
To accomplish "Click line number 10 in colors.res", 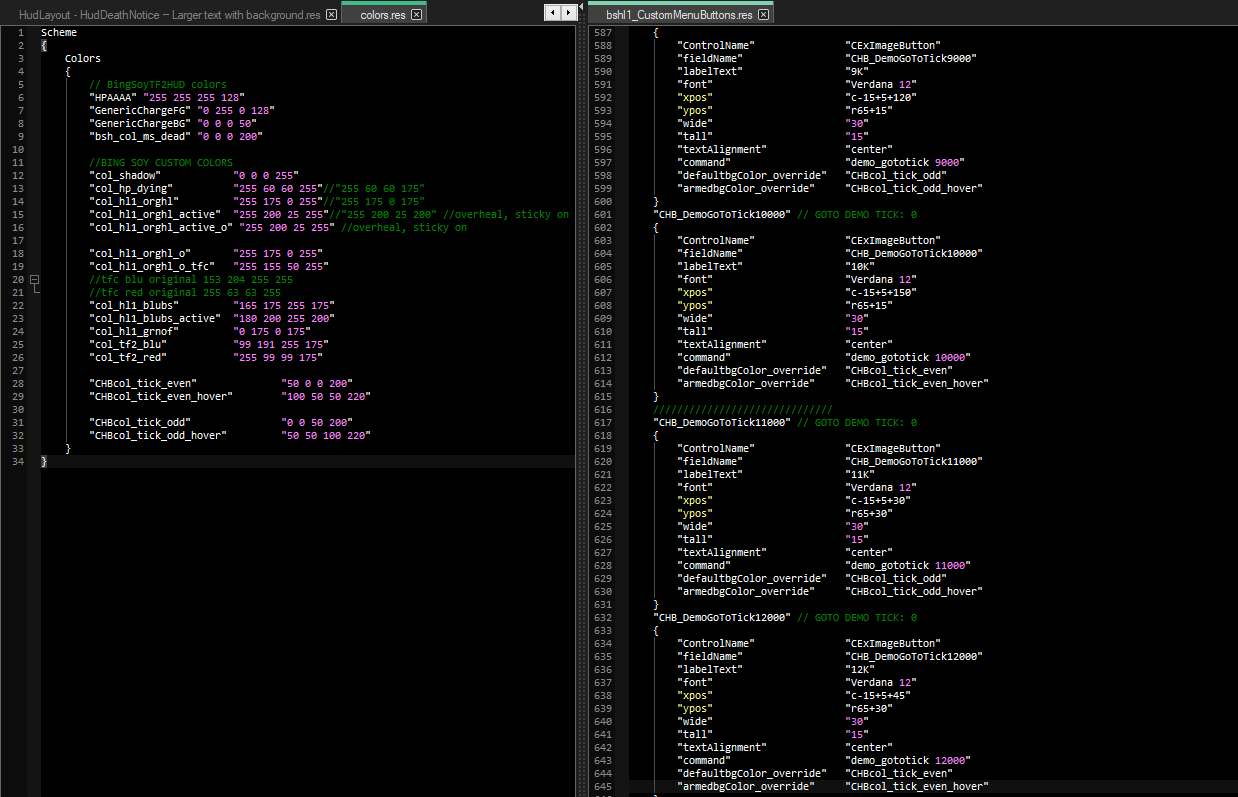I will click(x=17, y=150).
